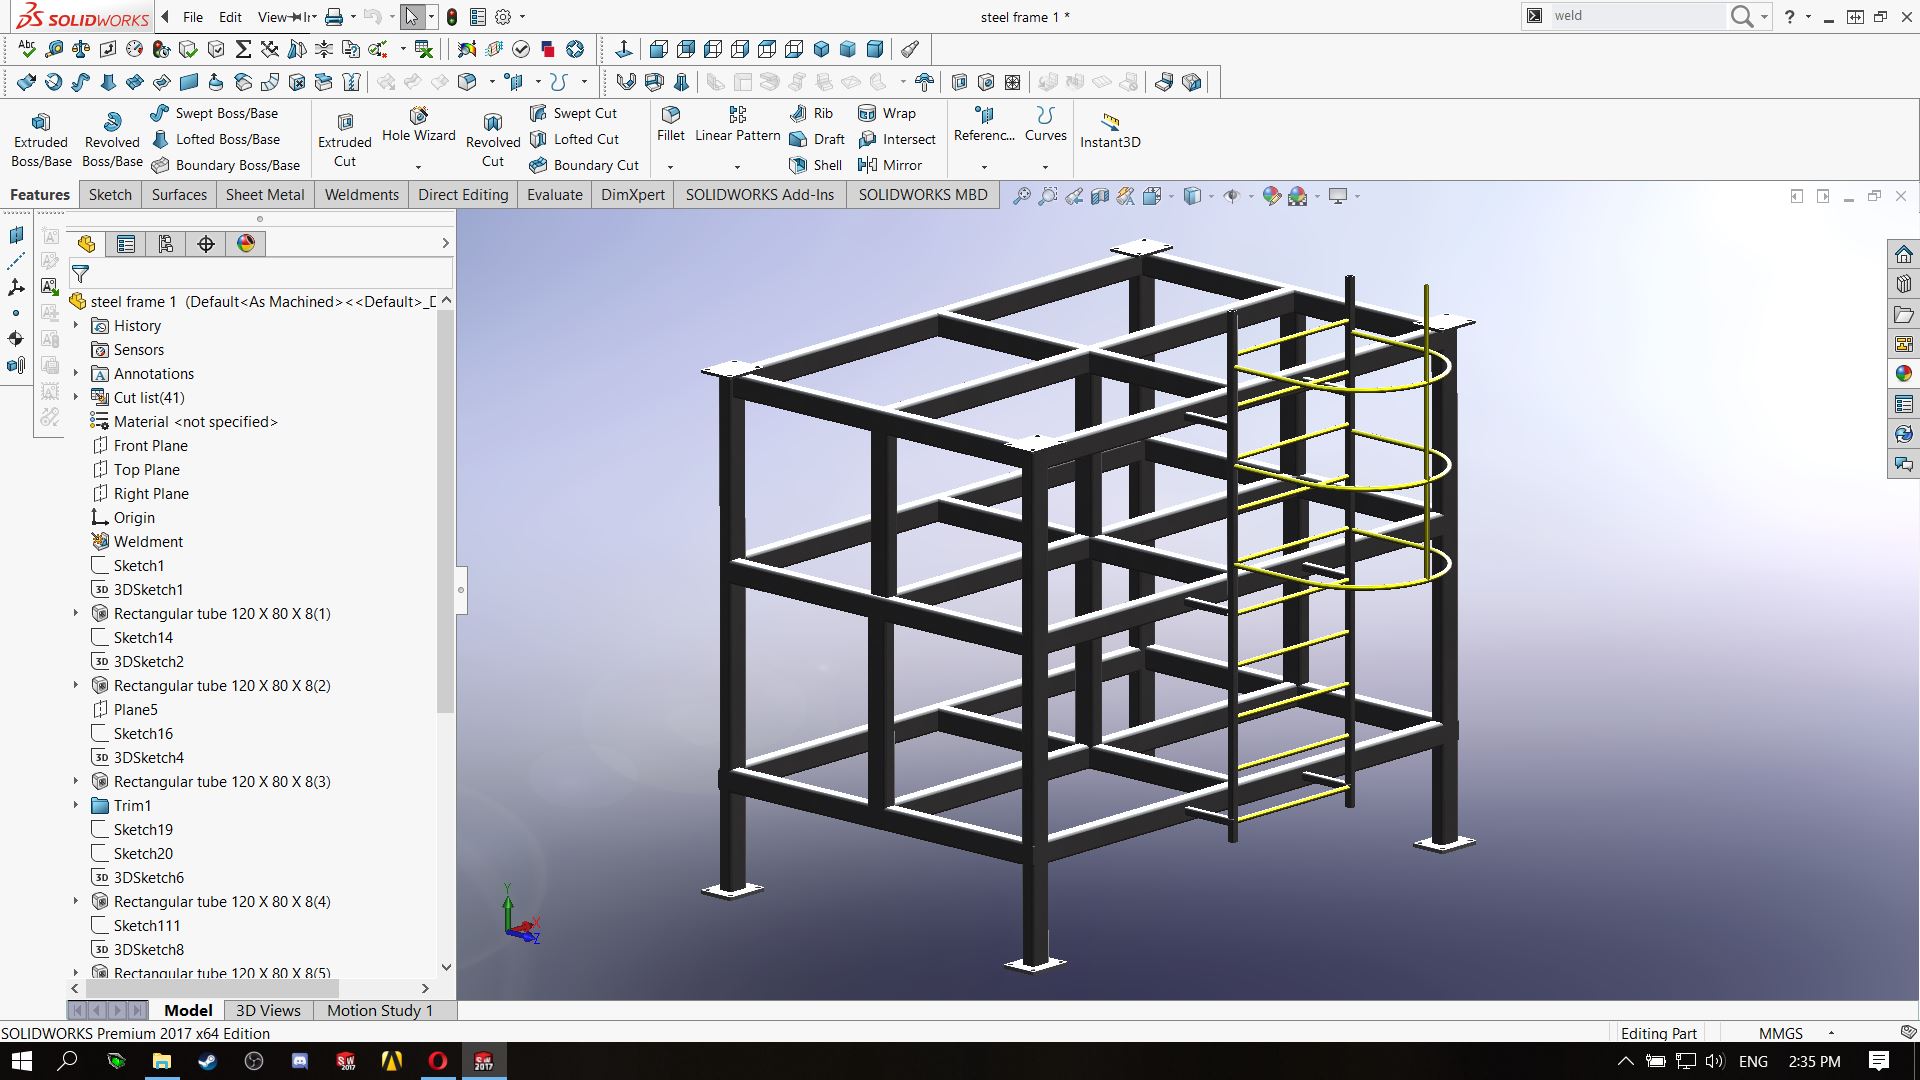Expand the Cut list(41) folder
Screen dimensions: 1920x1080
[x=76, y=397]
